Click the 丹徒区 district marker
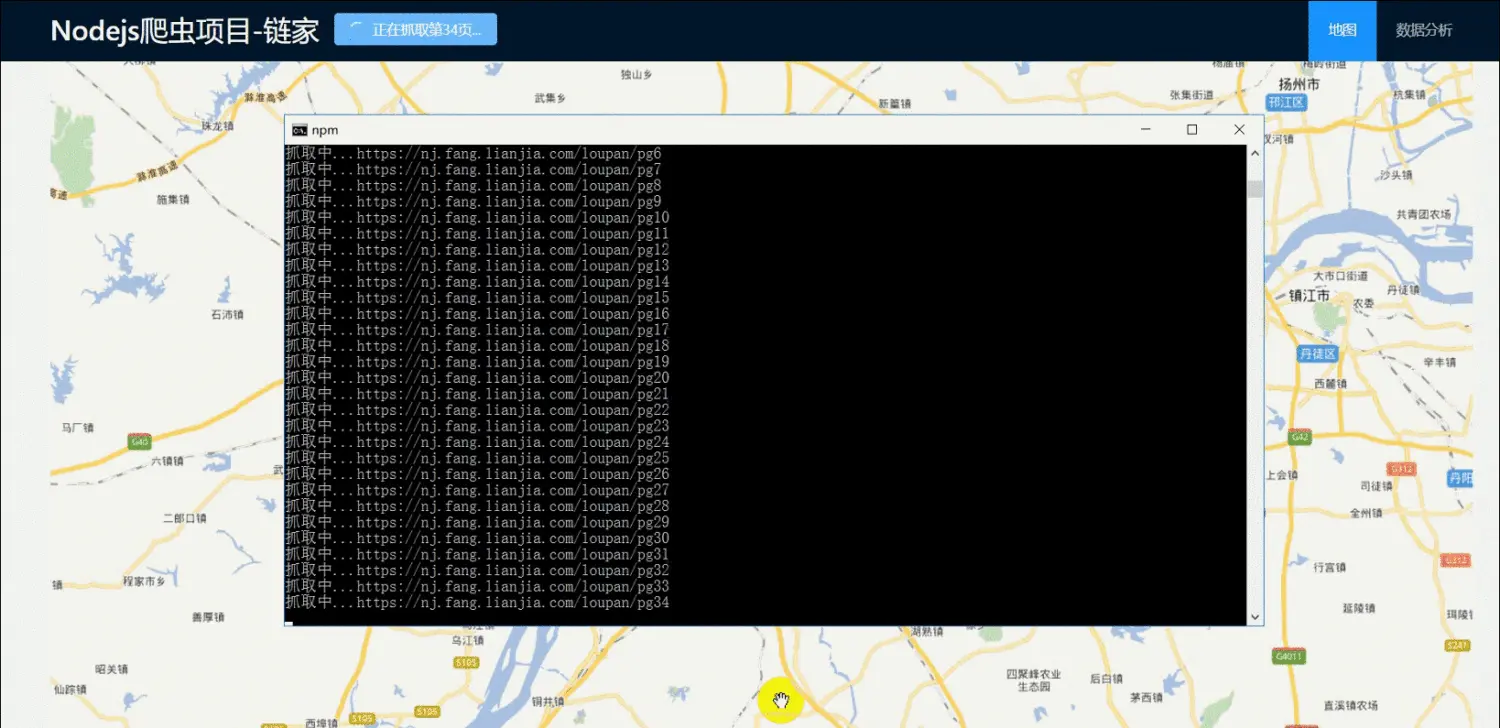Image resolution: width=1500 pixels, height=728 pixels. [1317, 354]
